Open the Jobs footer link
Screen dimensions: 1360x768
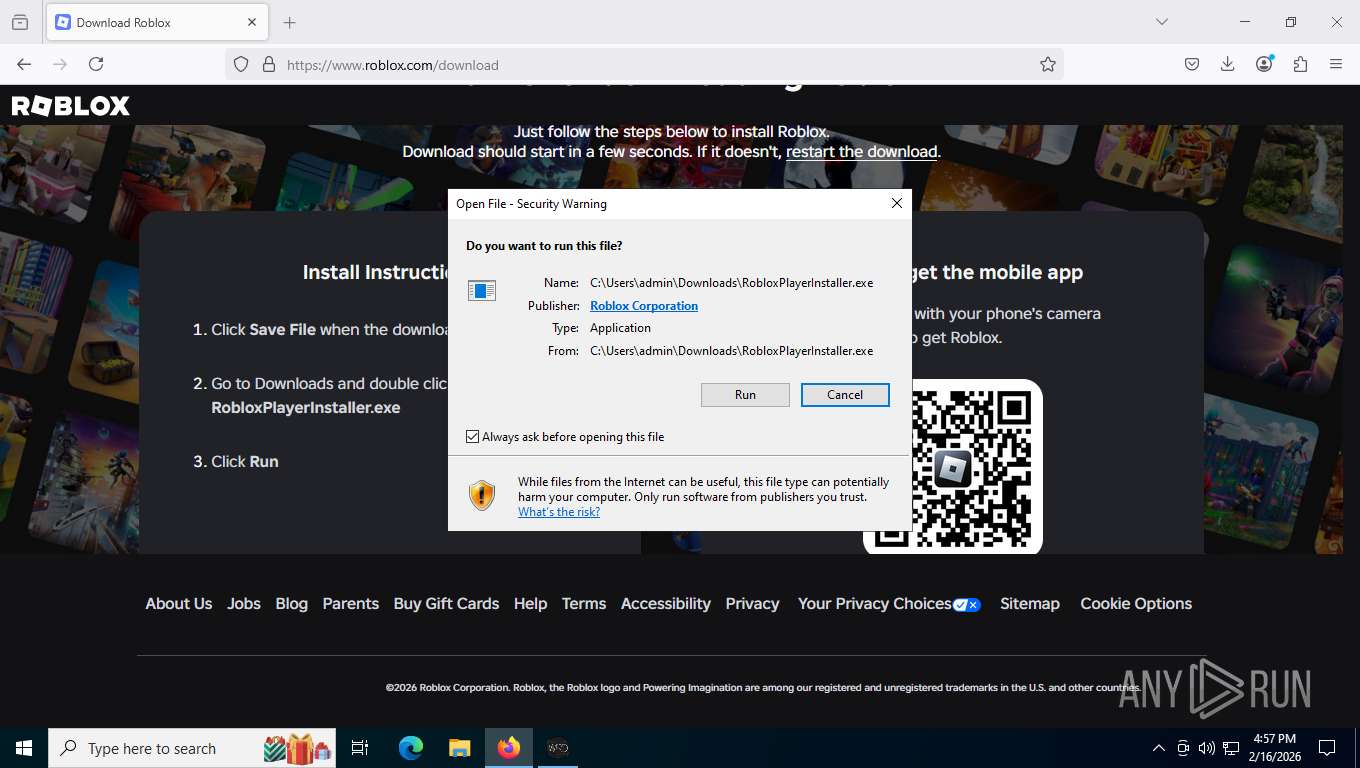[x=244, y=604]
